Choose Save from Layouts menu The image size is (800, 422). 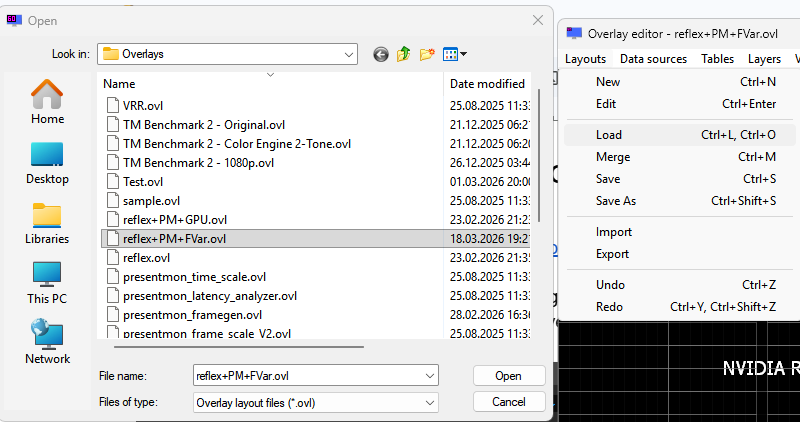coord(680,179)
